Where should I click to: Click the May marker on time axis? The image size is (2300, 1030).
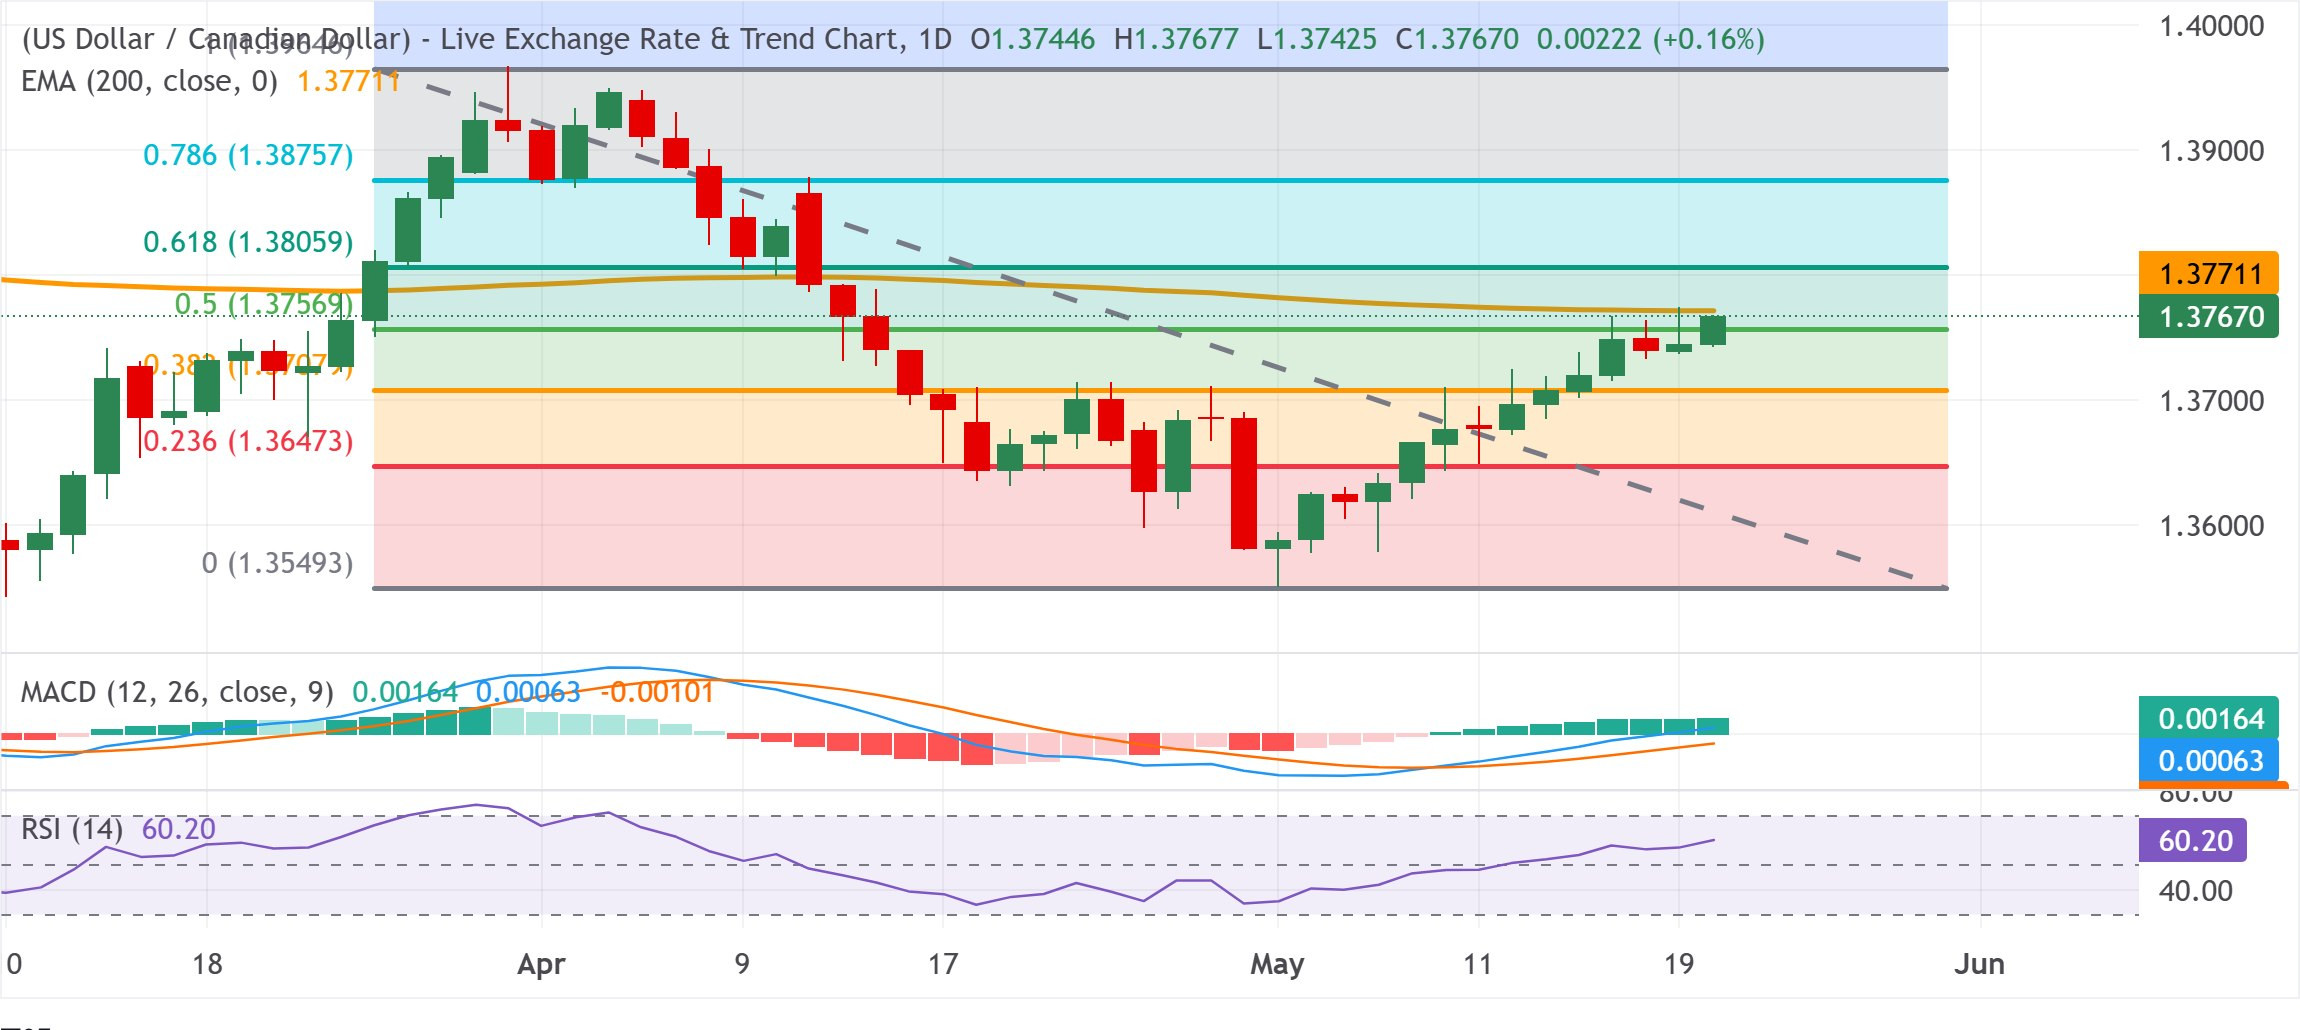tap(1277, 964)
